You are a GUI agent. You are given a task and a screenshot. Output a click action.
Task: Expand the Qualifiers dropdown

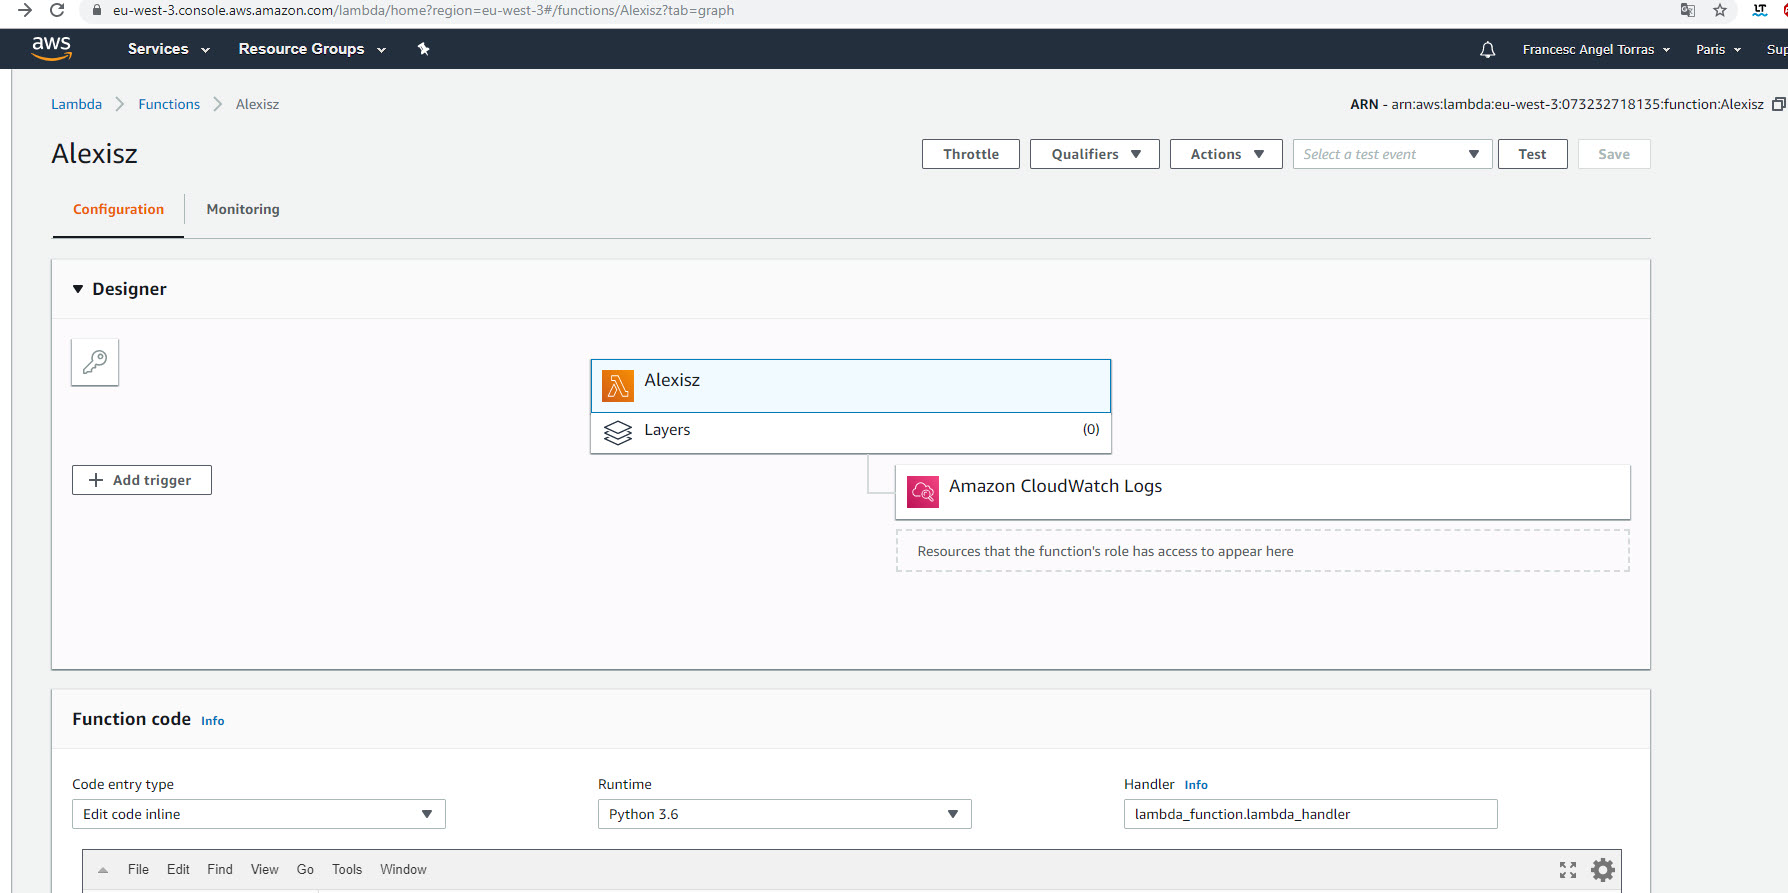[1095, 154]
